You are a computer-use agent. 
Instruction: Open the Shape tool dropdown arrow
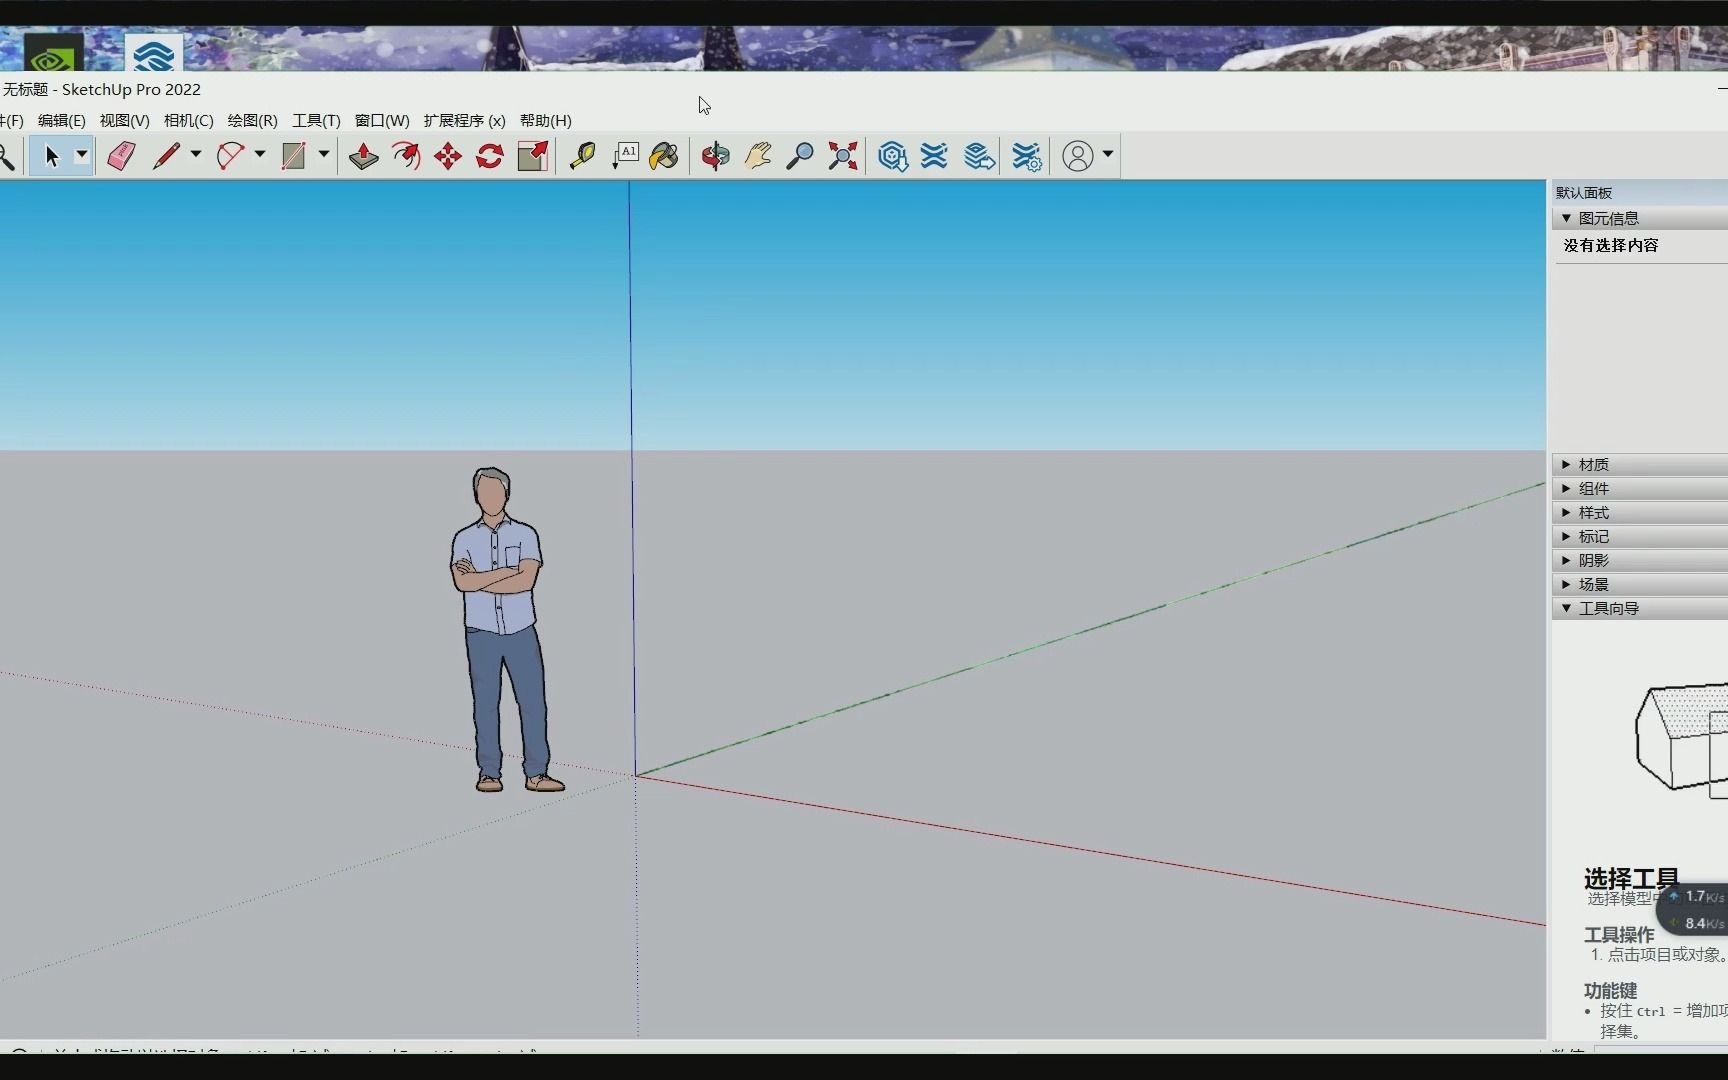(x=324, y=155)
